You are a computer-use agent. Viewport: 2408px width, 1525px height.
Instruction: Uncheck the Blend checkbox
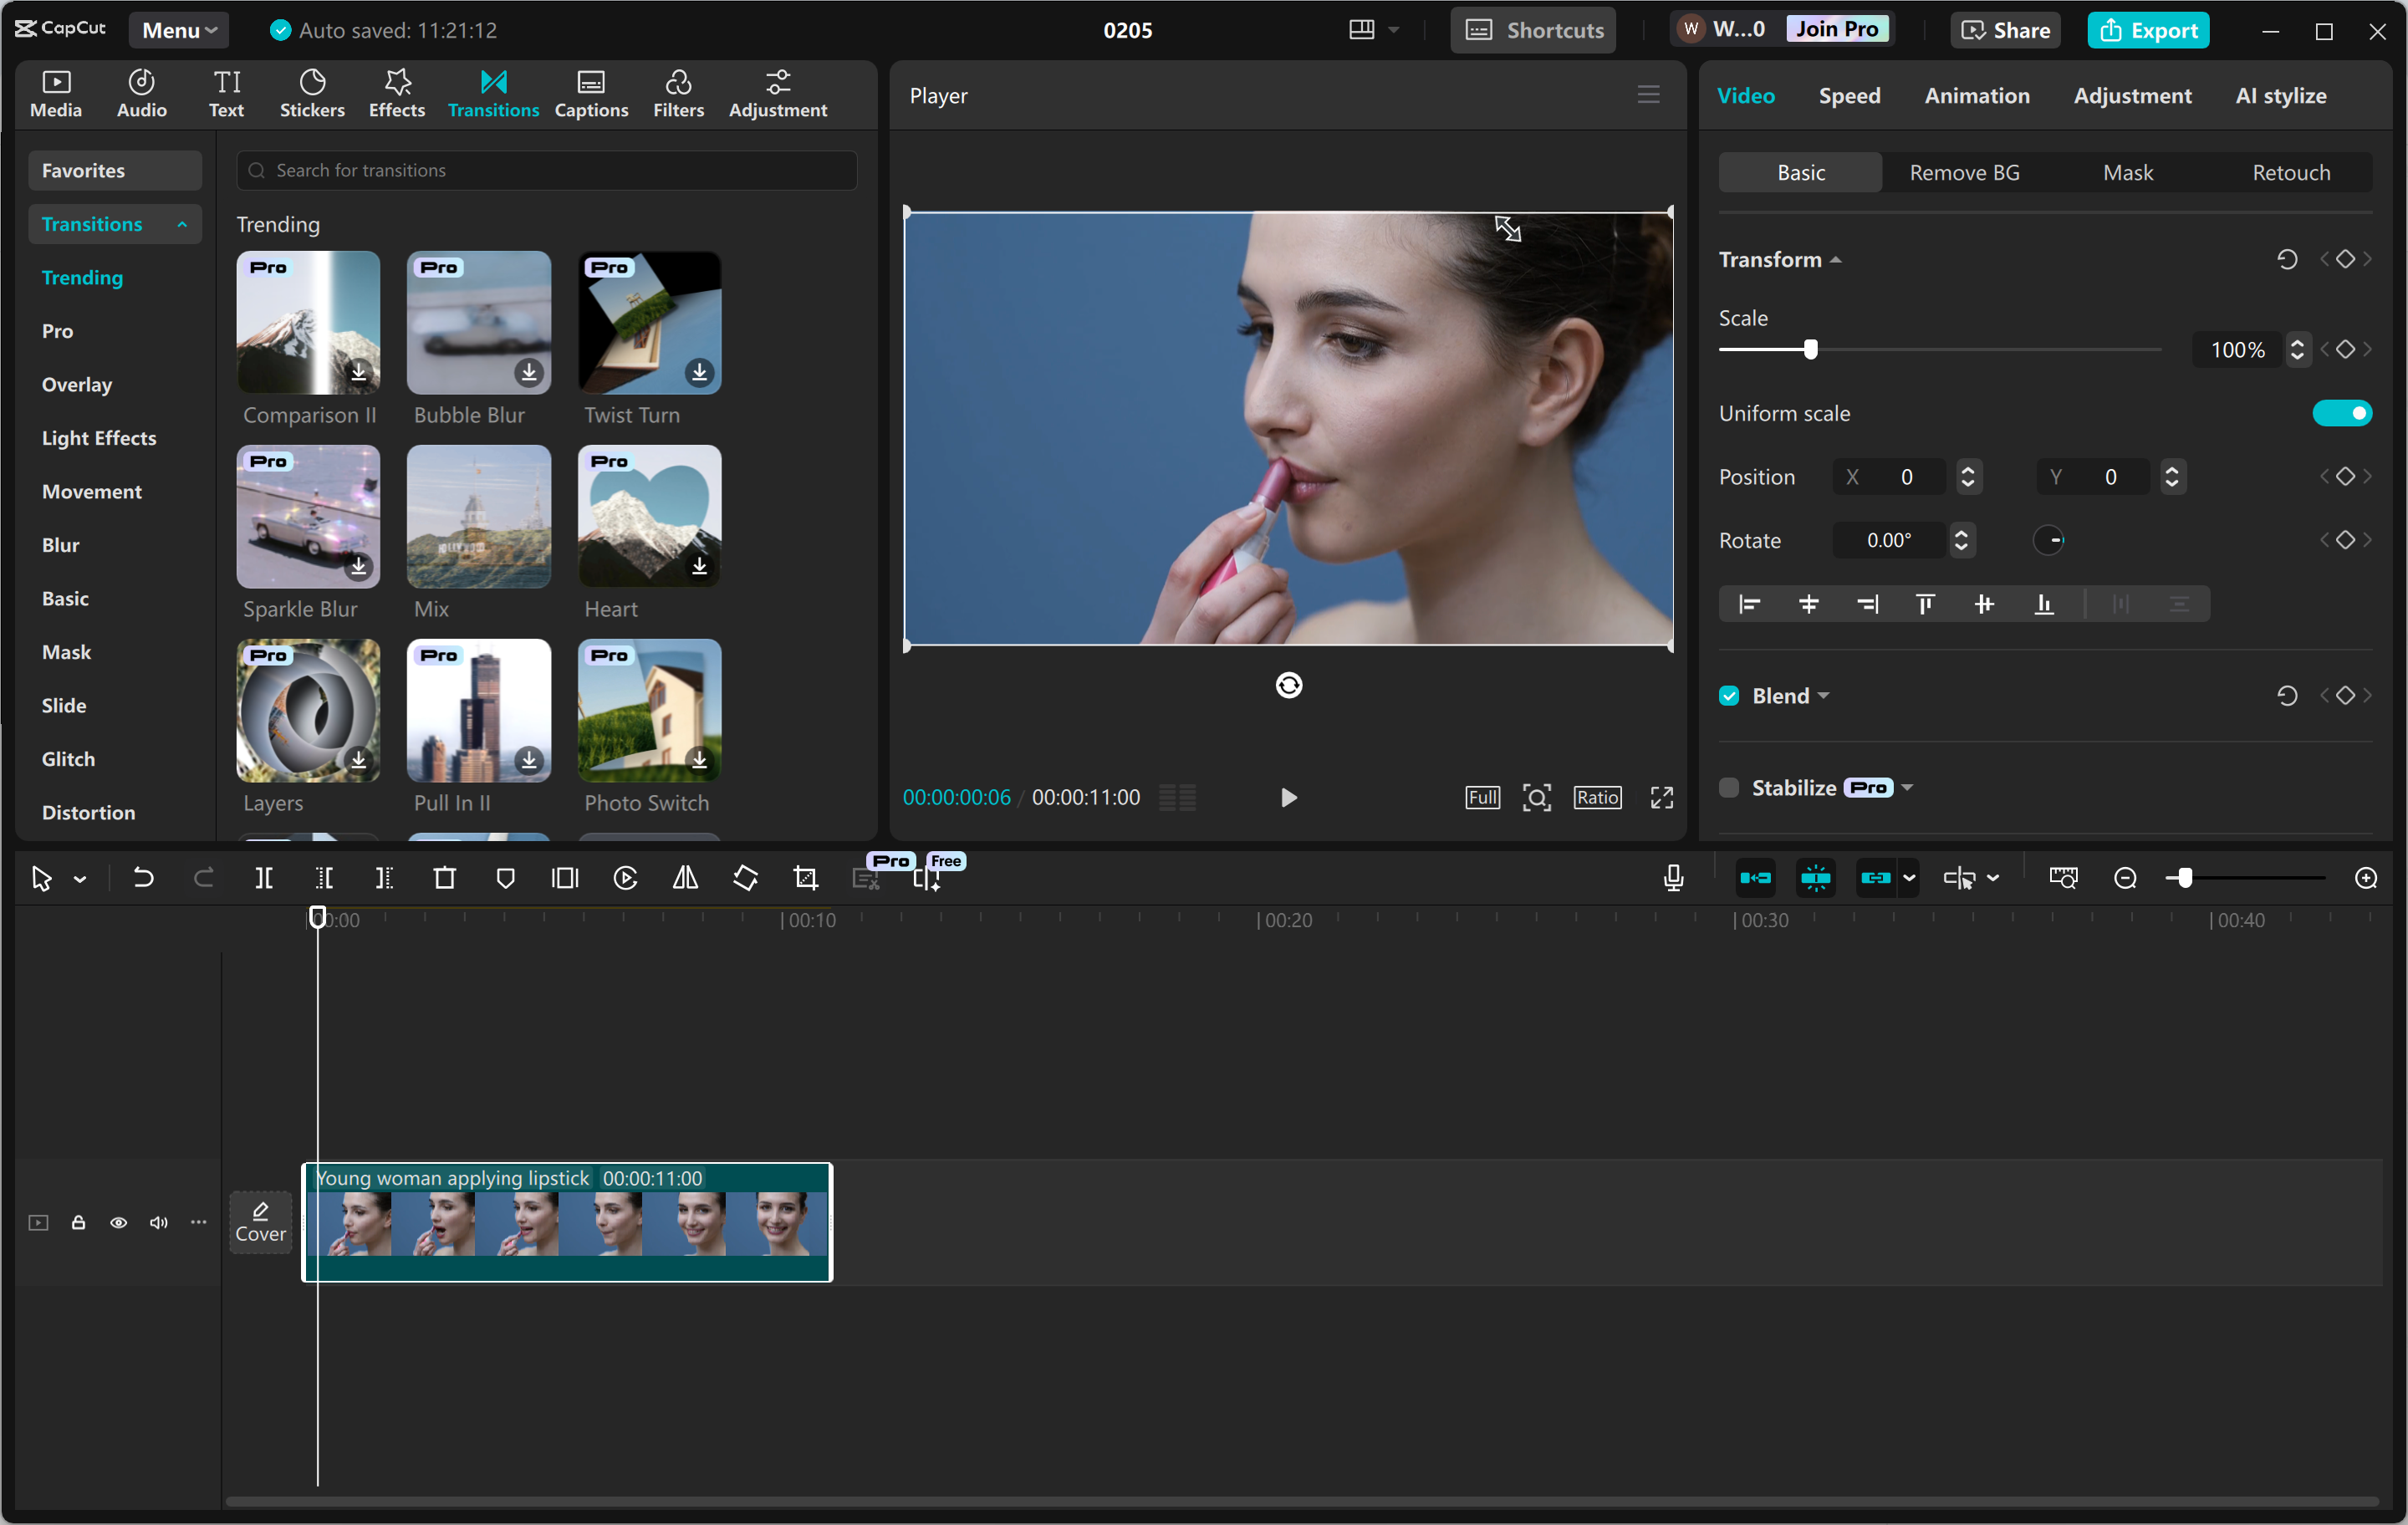(1729, 696)
